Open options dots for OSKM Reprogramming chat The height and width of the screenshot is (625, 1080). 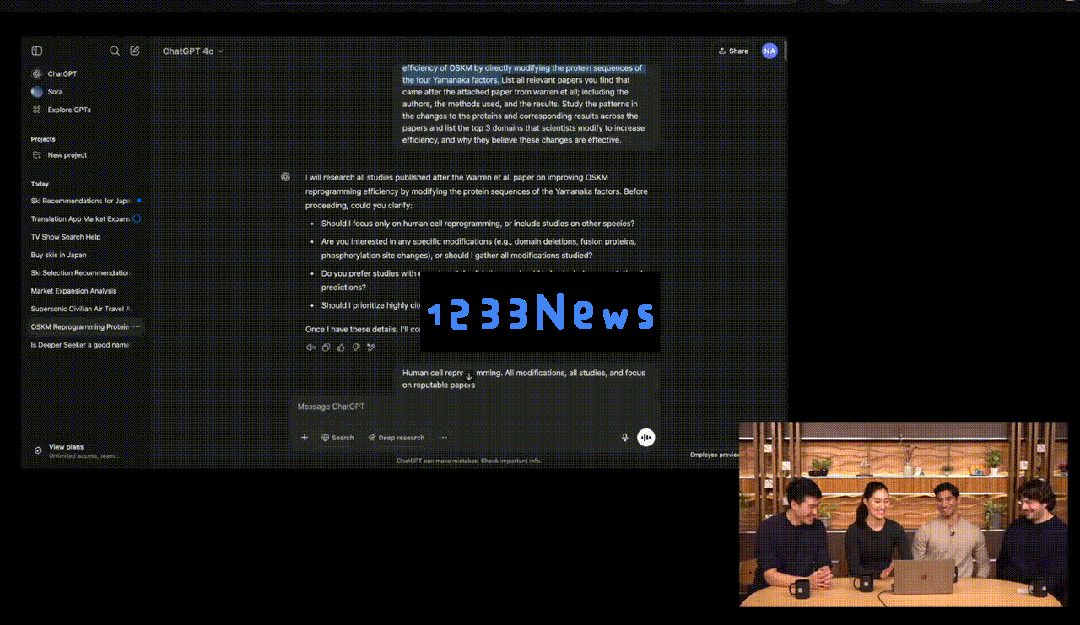(x=136, y=327)
